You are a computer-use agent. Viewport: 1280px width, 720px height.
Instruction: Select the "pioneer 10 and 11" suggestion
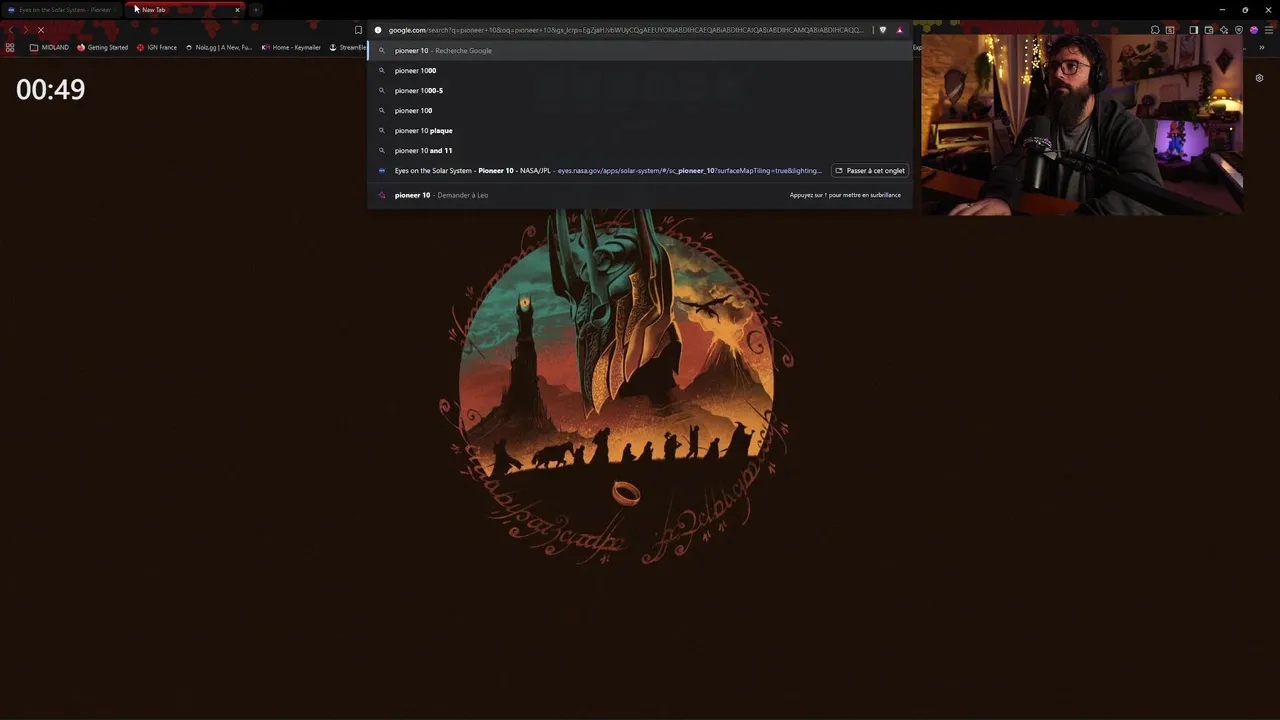pos(640,150)
